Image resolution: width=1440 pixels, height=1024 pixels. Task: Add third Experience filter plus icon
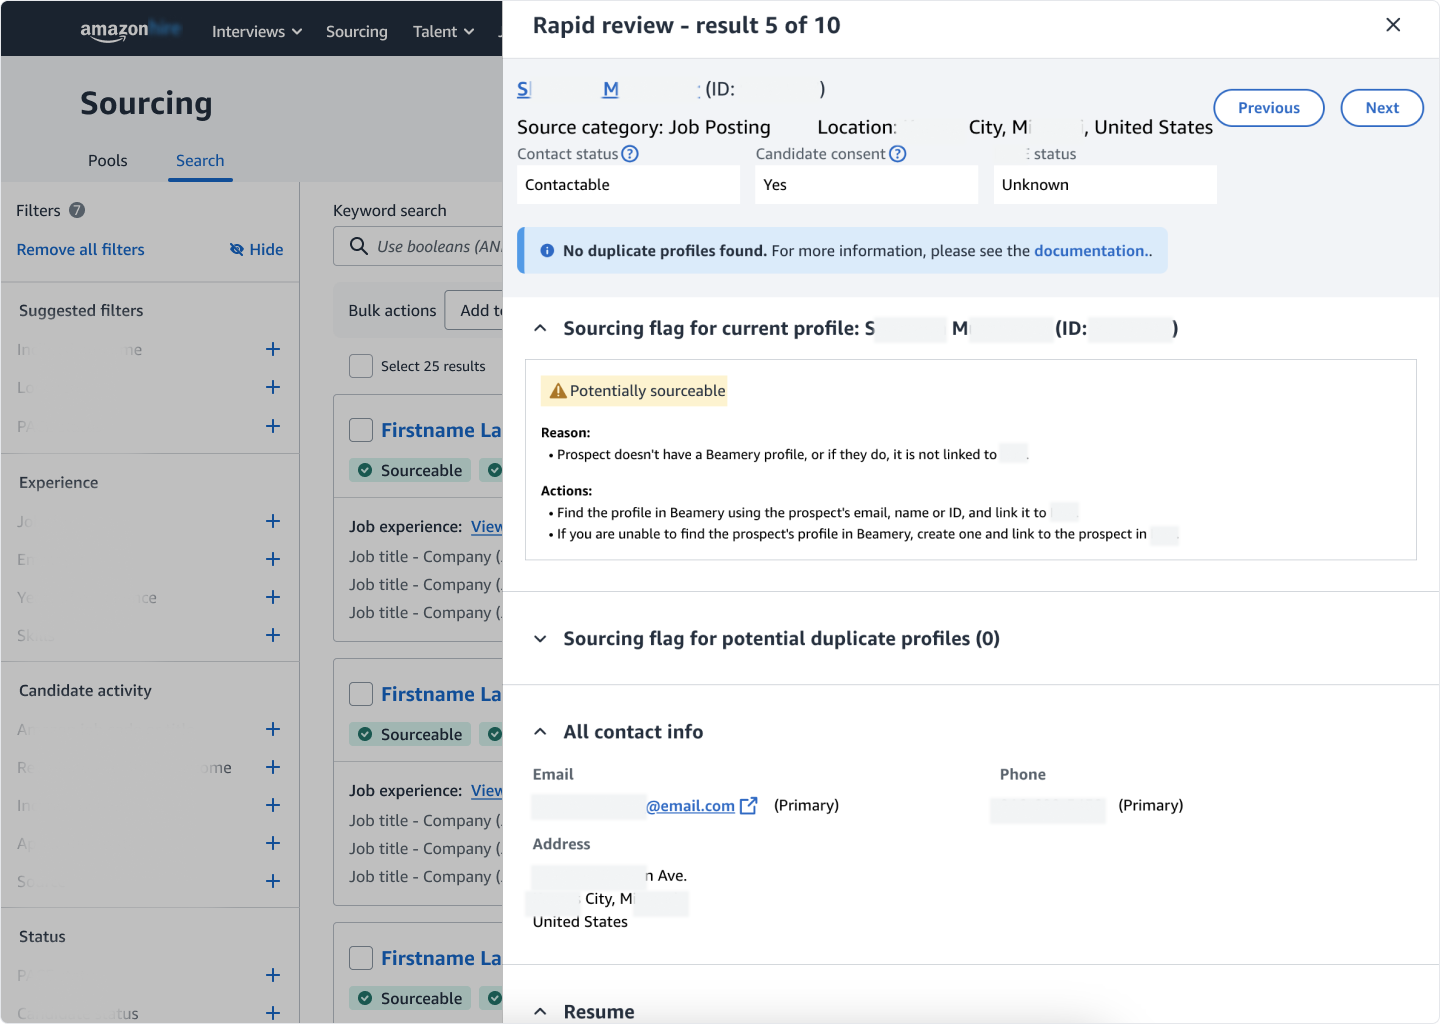[273, 597]
